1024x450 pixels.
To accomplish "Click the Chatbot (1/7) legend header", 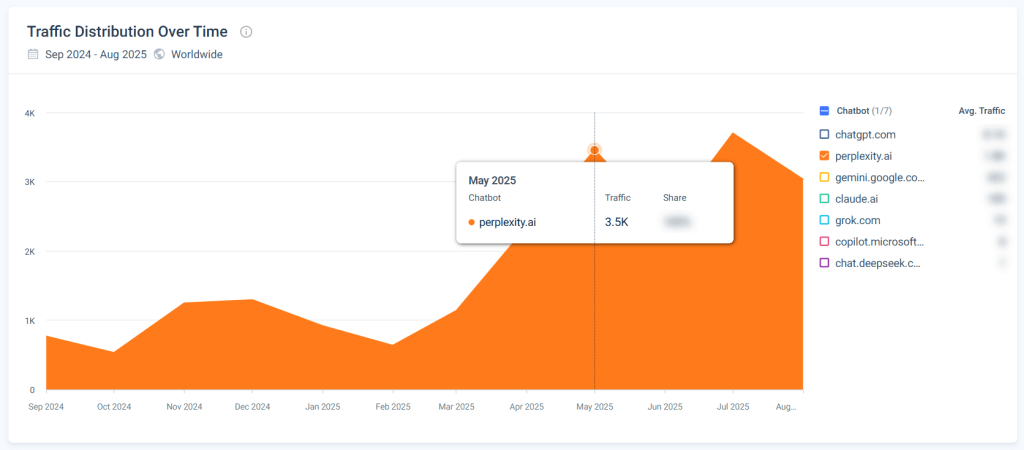I will coord(864,111).
